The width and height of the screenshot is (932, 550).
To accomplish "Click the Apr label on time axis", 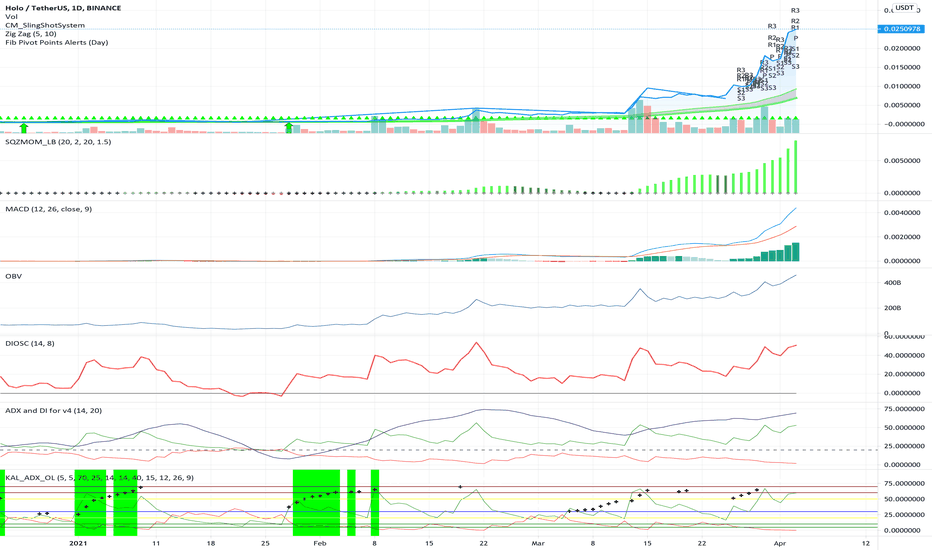I will [x=780, y=543].
